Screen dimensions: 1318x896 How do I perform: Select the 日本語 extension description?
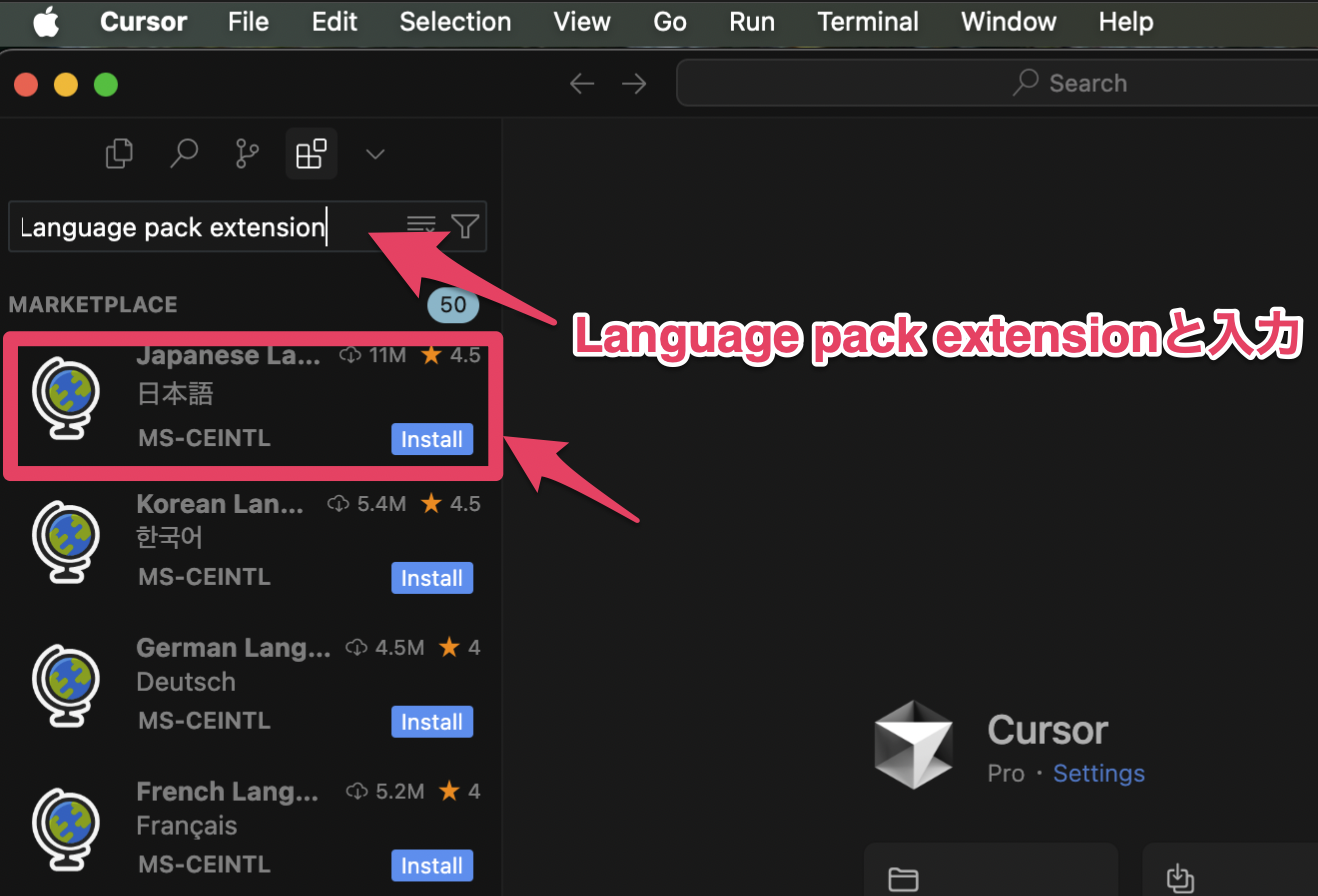pos(175,394)
